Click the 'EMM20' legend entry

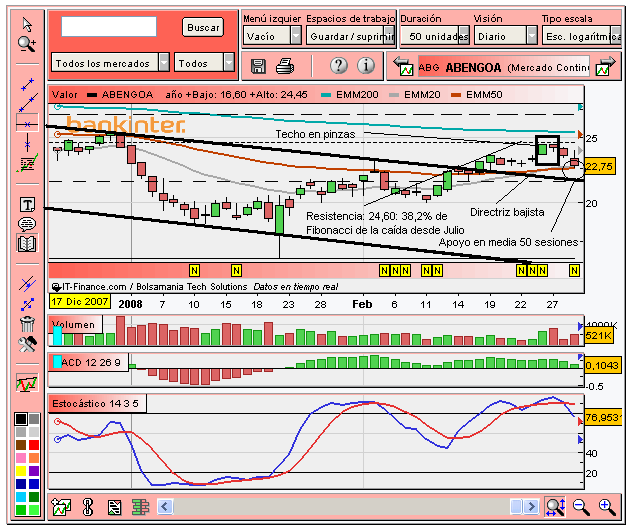tap(414, 95)
